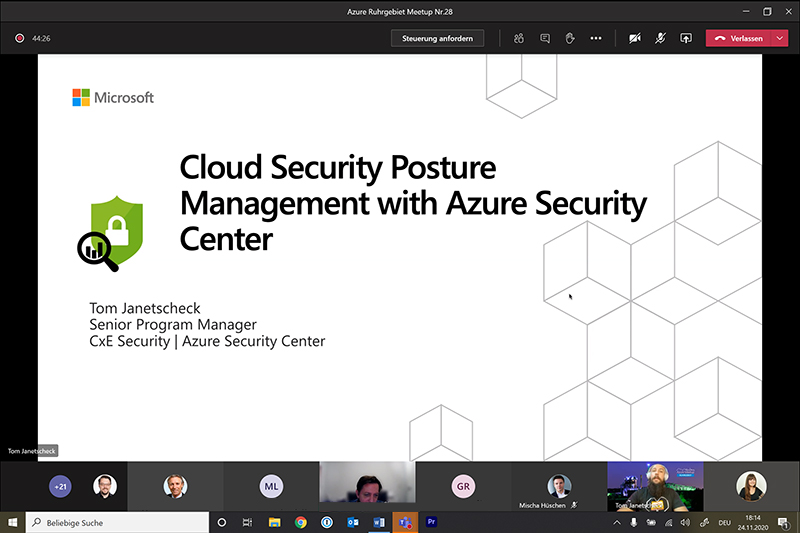Open the clock showing 18:14
800x533 pixels.
[753, 522]
